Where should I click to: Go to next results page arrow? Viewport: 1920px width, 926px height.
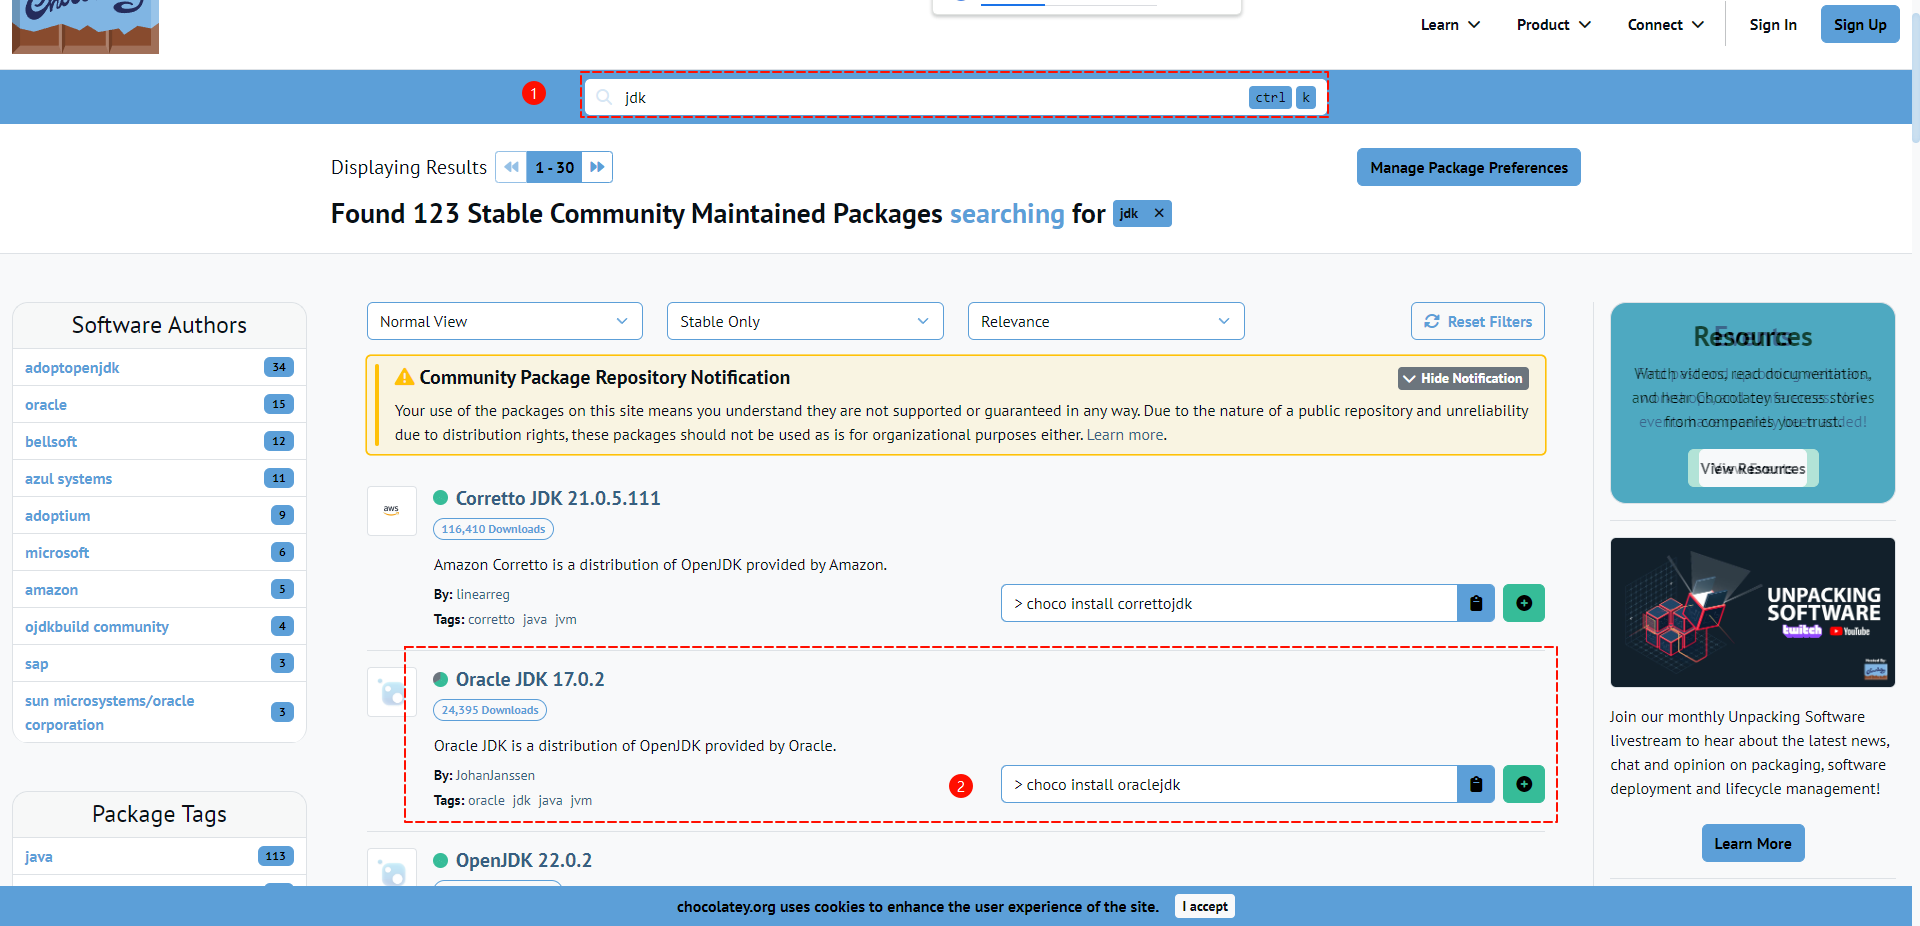point(597,167)
